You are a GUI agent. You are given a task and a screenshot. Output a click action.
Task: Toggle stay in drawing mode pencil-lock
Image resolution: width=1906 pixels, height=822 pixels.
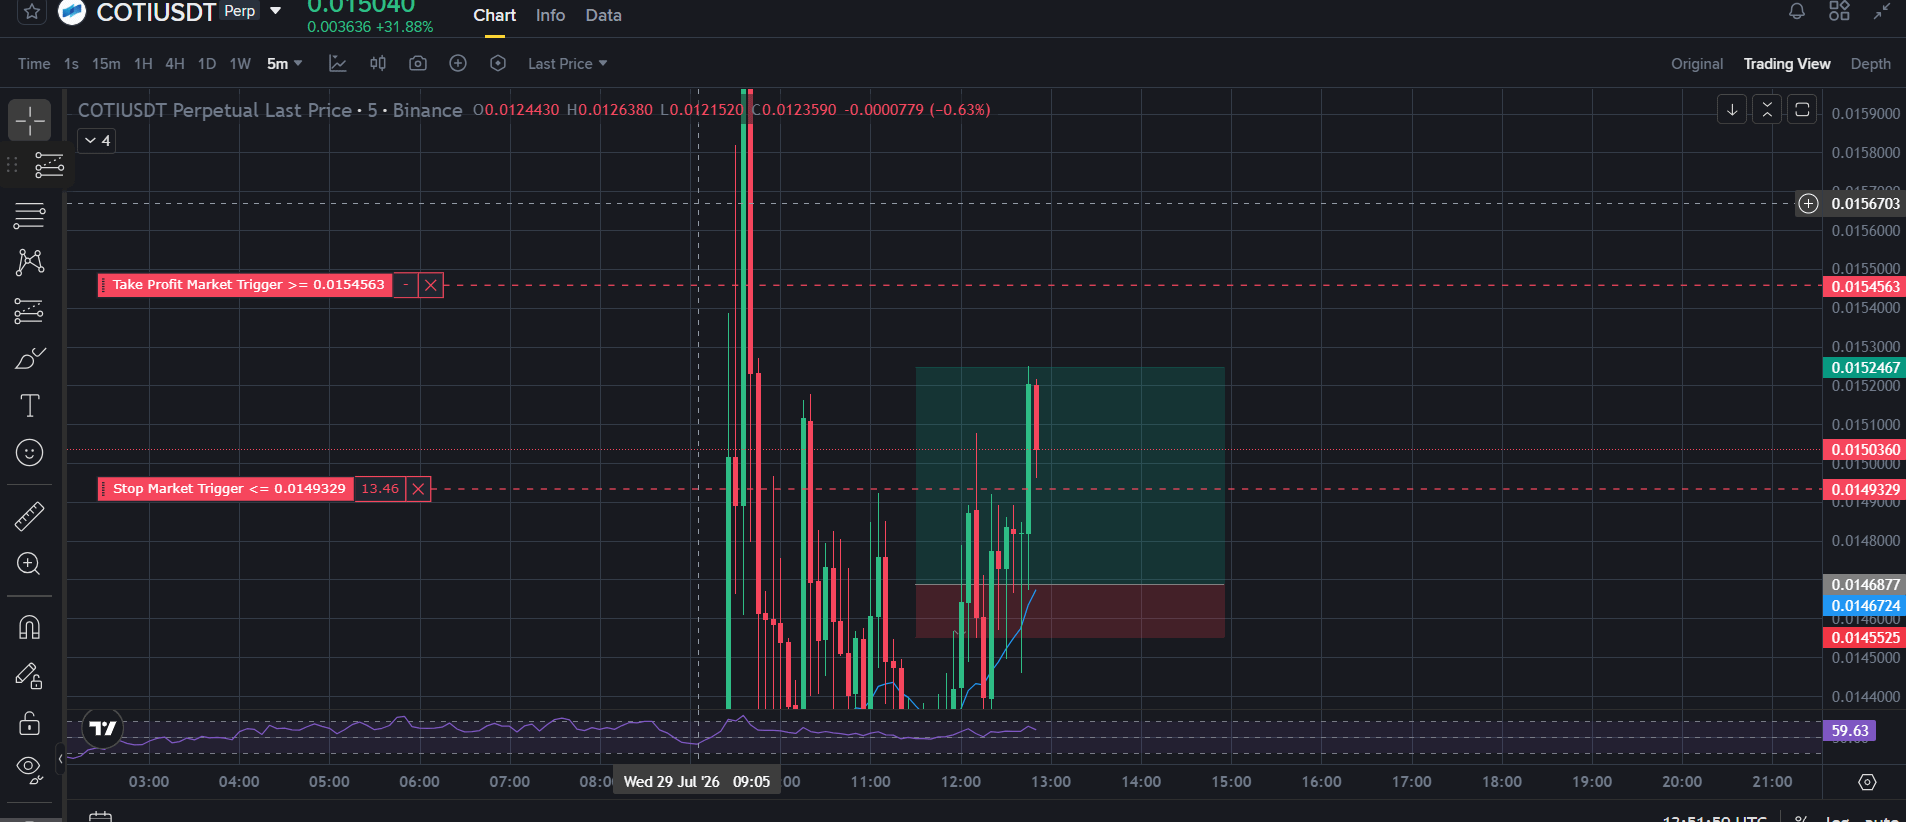[x=30, y=676]
